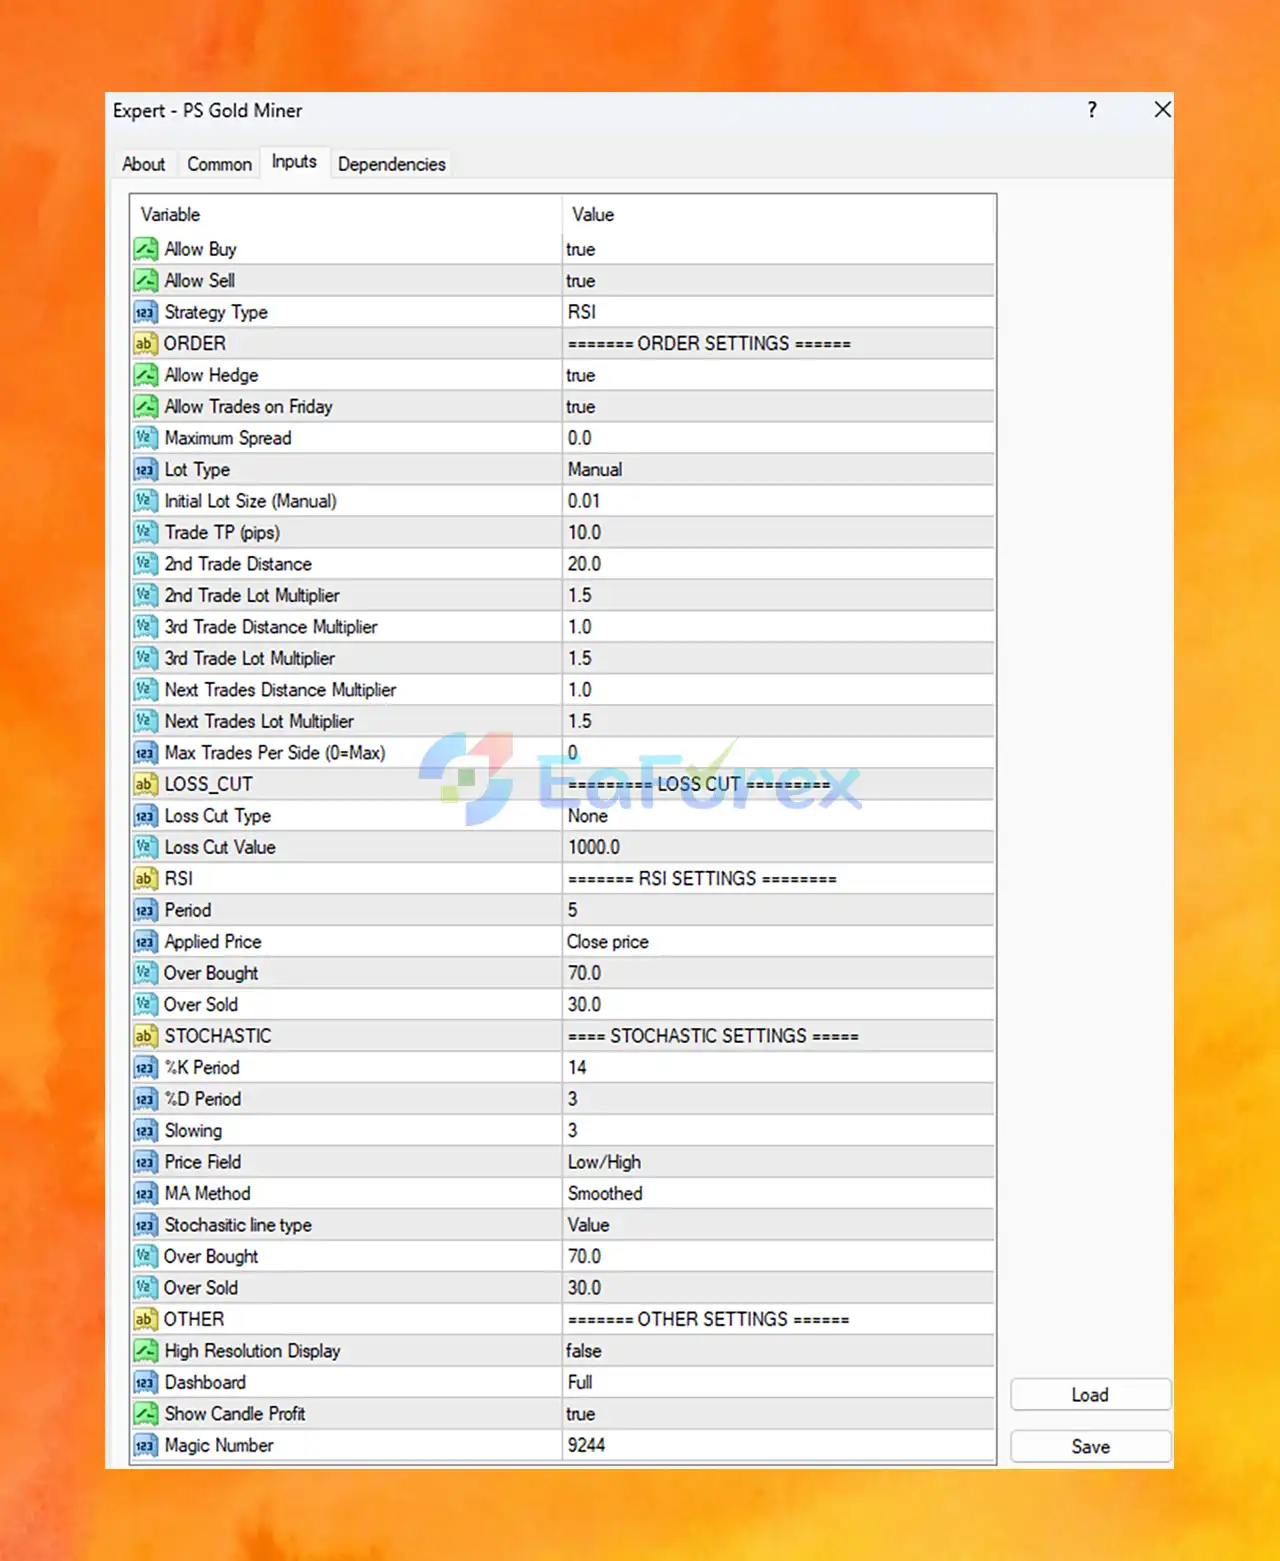Click the Next Trades Lot Multiplier icon
The width and height of the screenshot is (1280, 1561).
[x=146, y=721]
